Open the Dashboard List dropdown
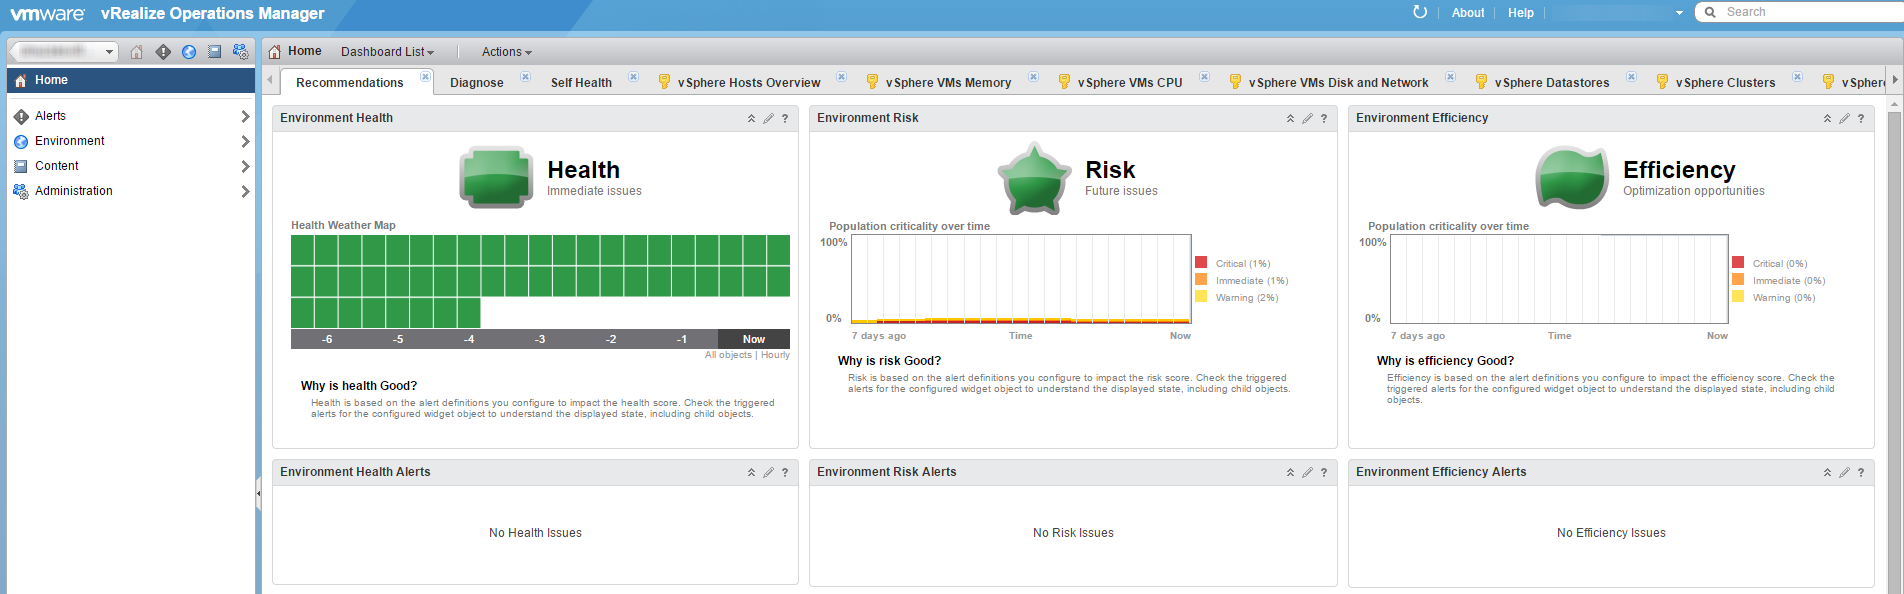 387,52
